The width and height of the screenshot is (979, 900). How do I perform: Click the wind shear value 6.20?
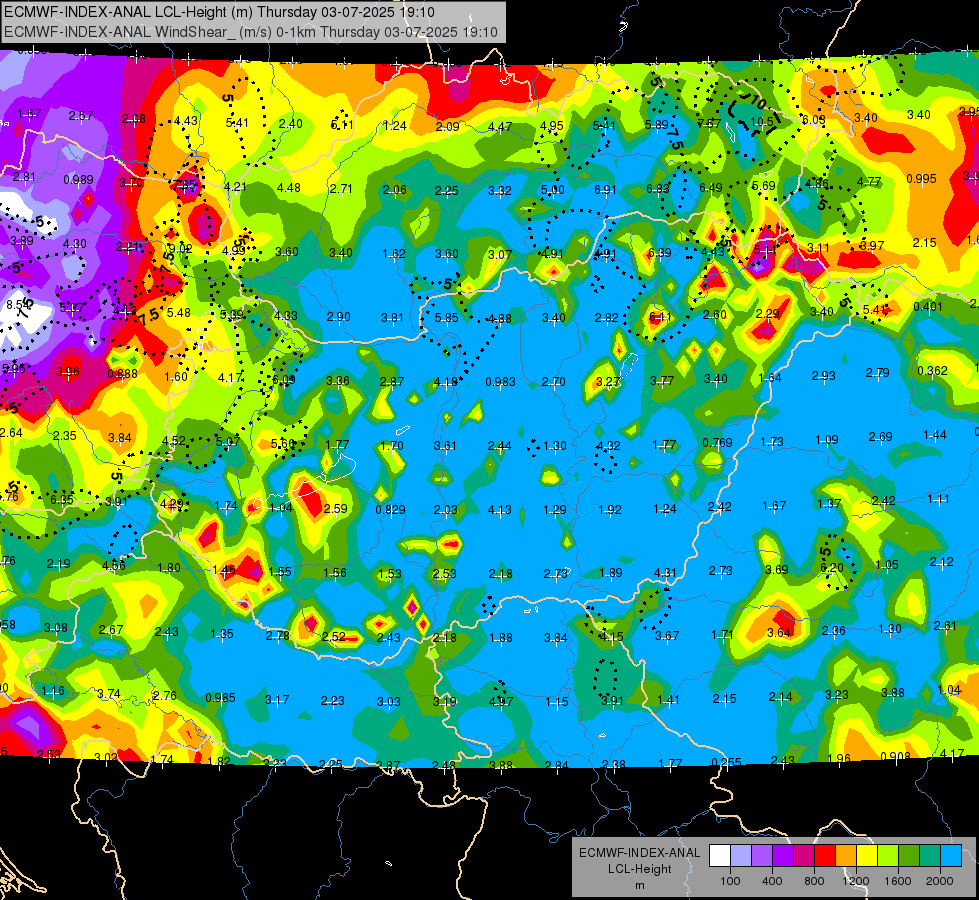point(832,568)
